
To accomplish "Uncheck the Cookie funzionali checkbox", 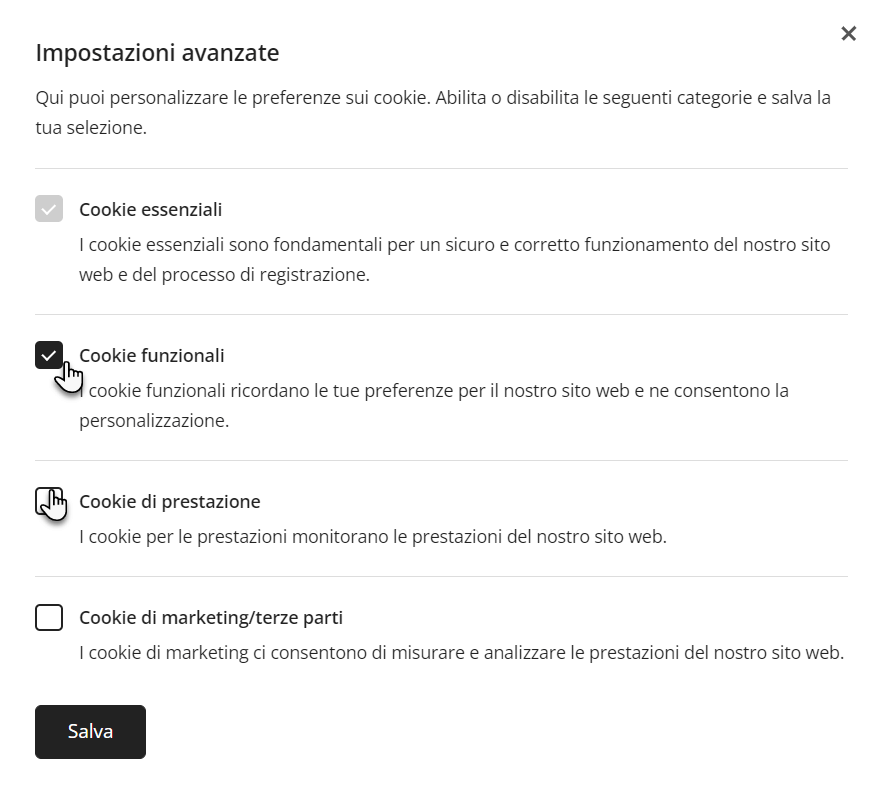I will coord(49,355).
